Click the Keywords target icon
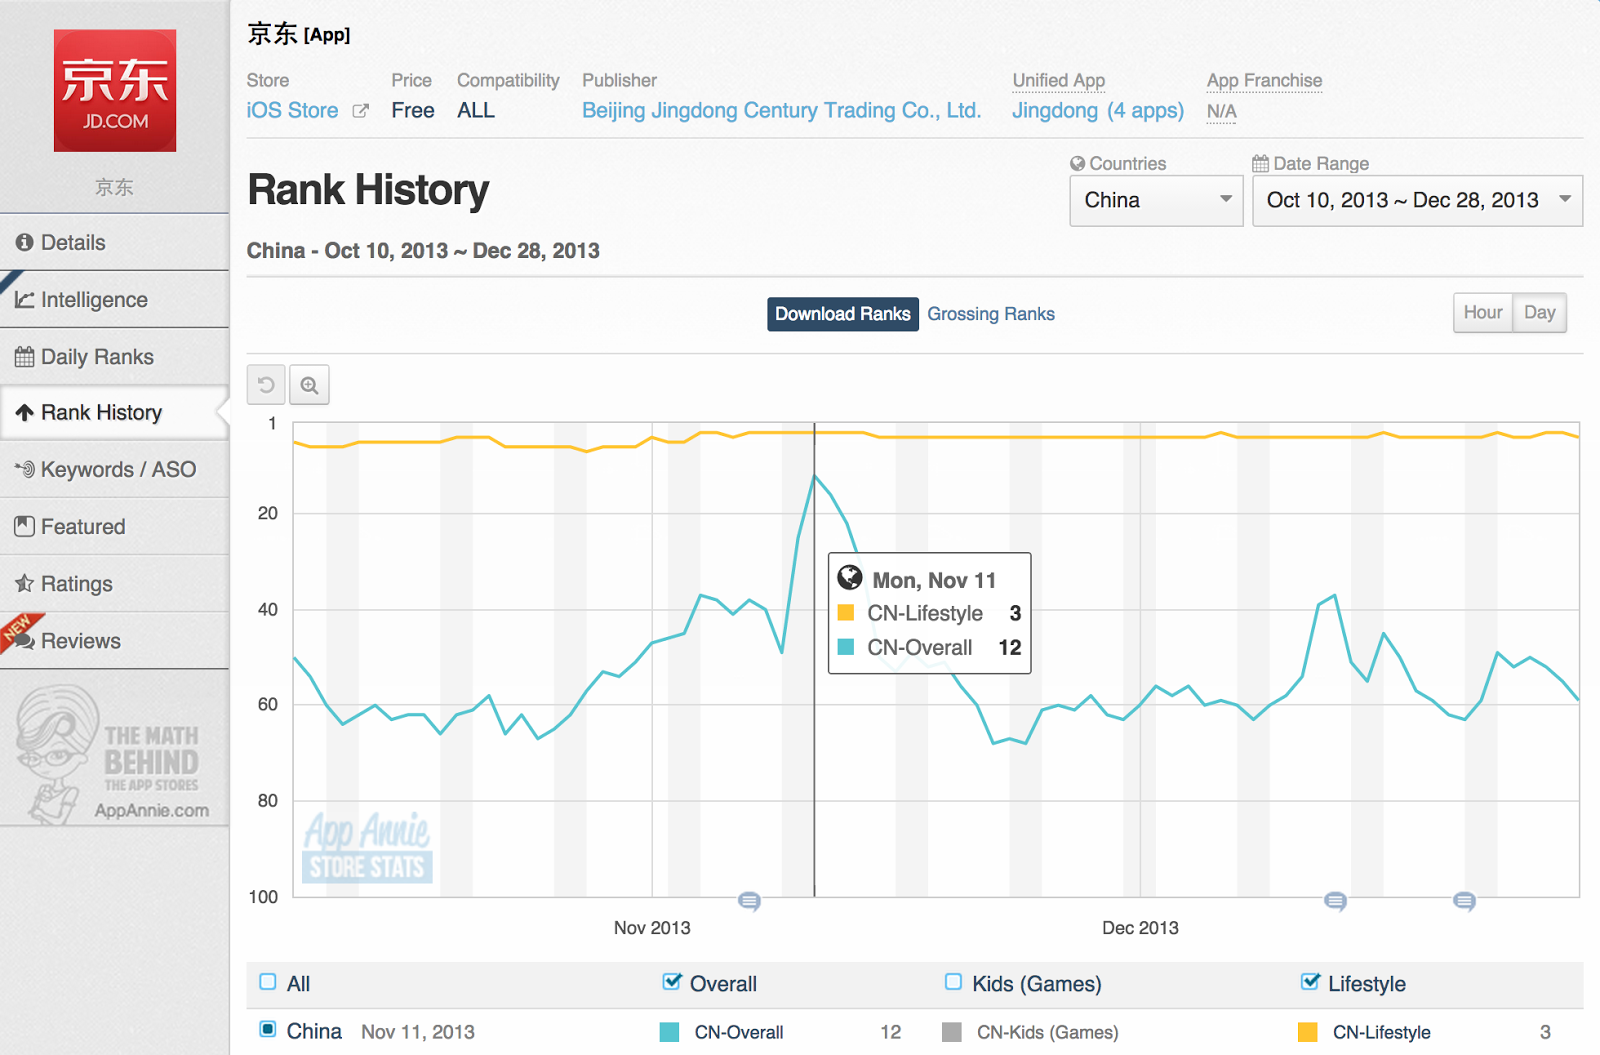 click(x=24, y=469)
